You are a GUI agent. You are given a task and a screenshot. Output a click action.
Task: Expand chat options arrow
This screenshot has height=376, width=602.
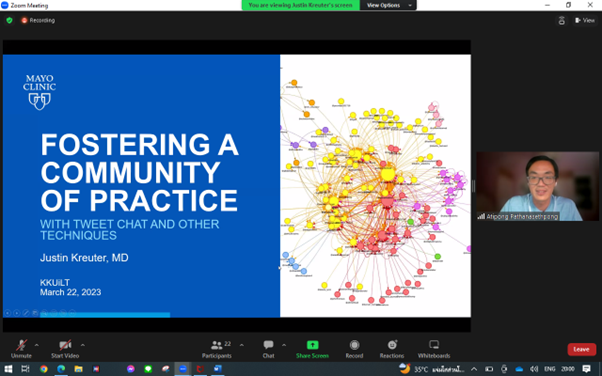[284, 345]
